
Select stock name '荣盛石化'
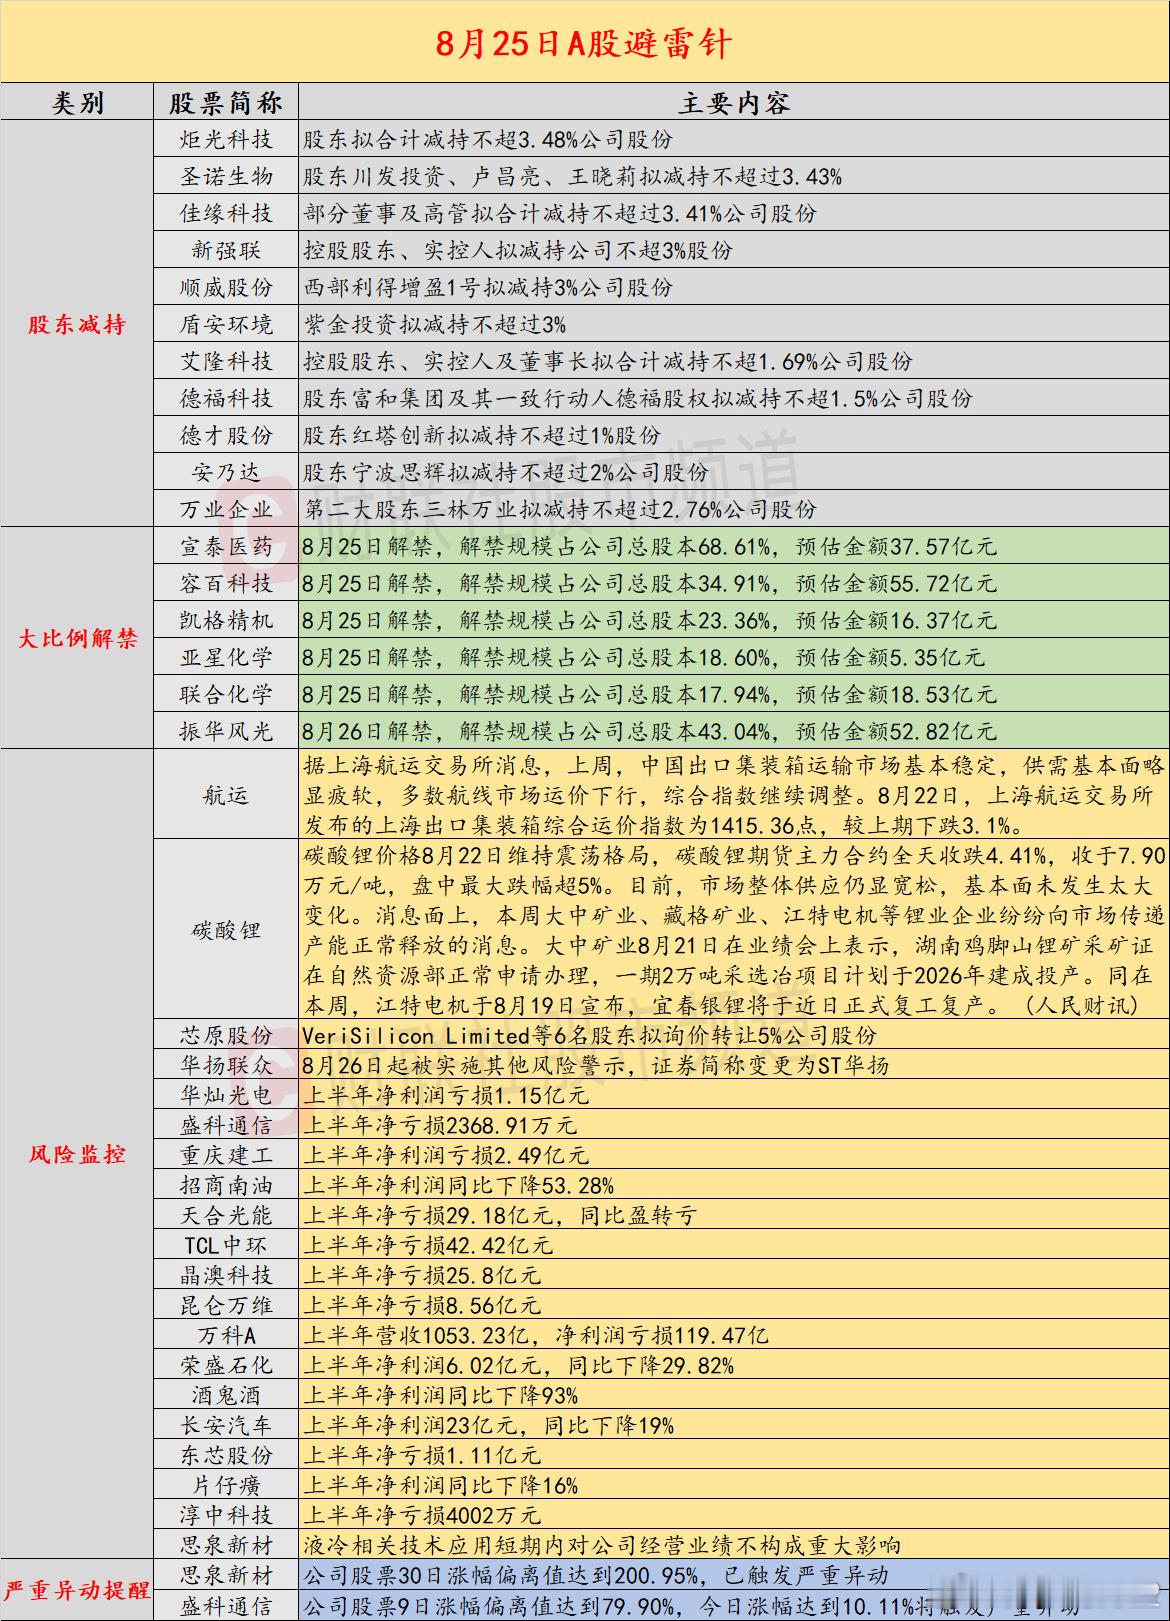(226, 1365)
